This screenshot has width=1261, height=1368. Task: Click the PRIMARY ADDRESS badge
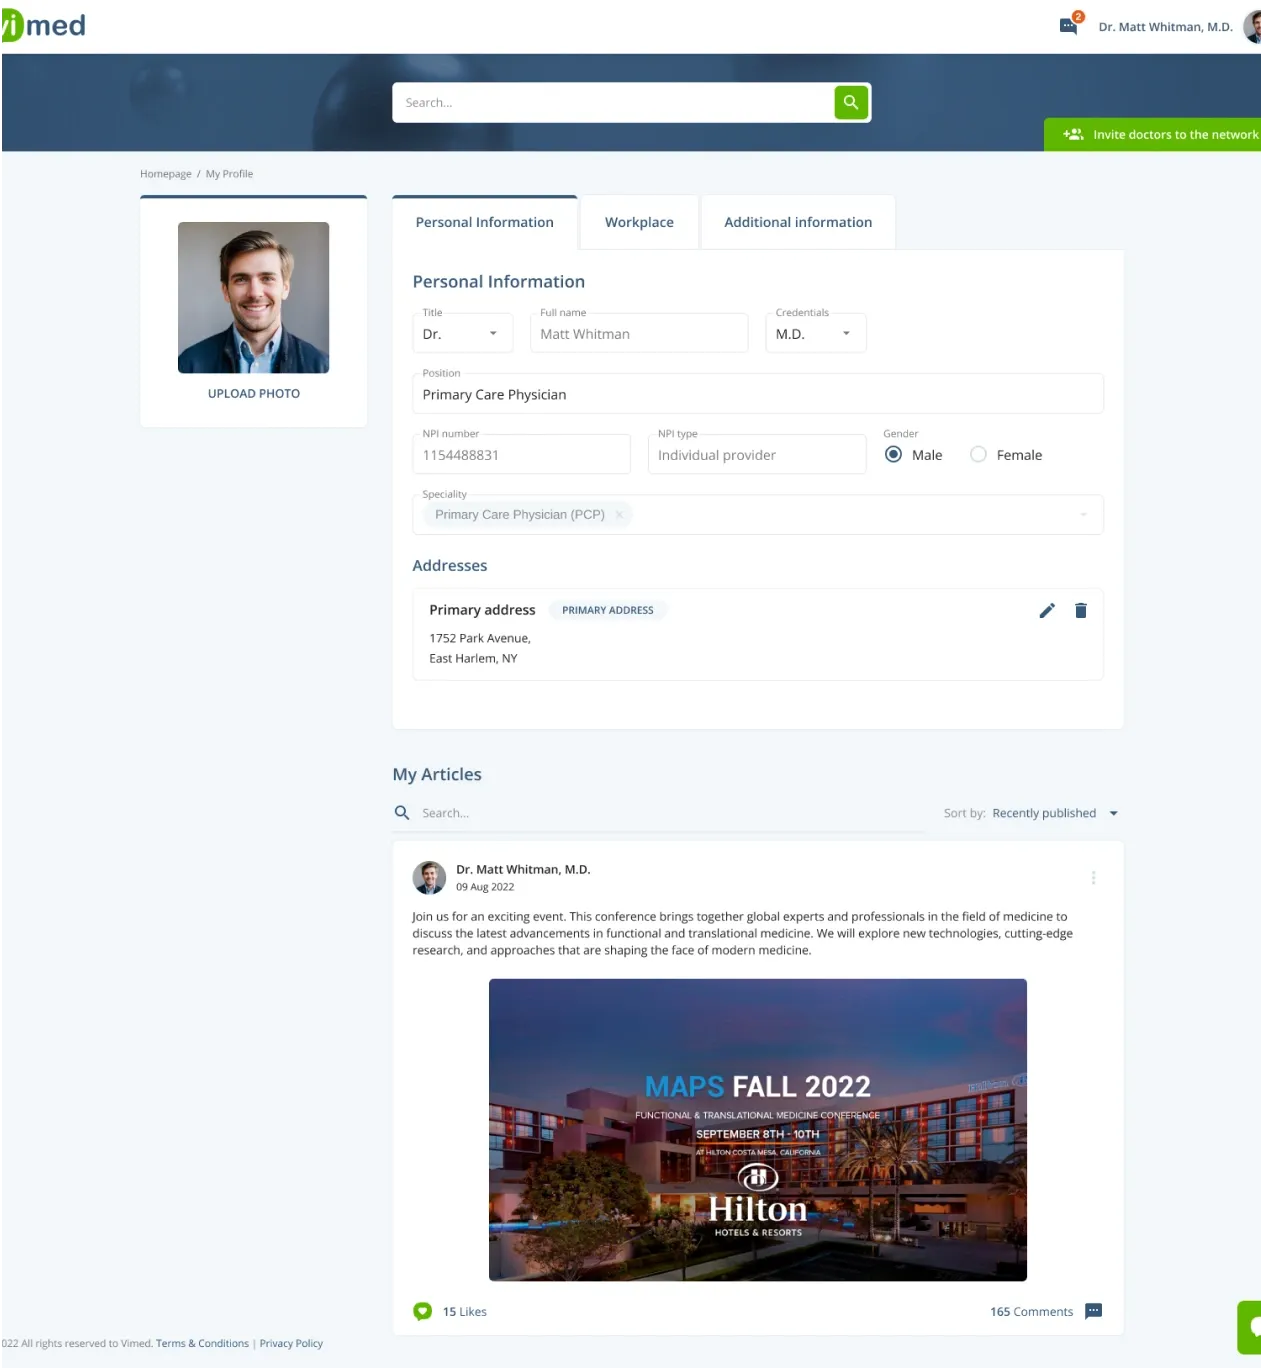point(608,610)
